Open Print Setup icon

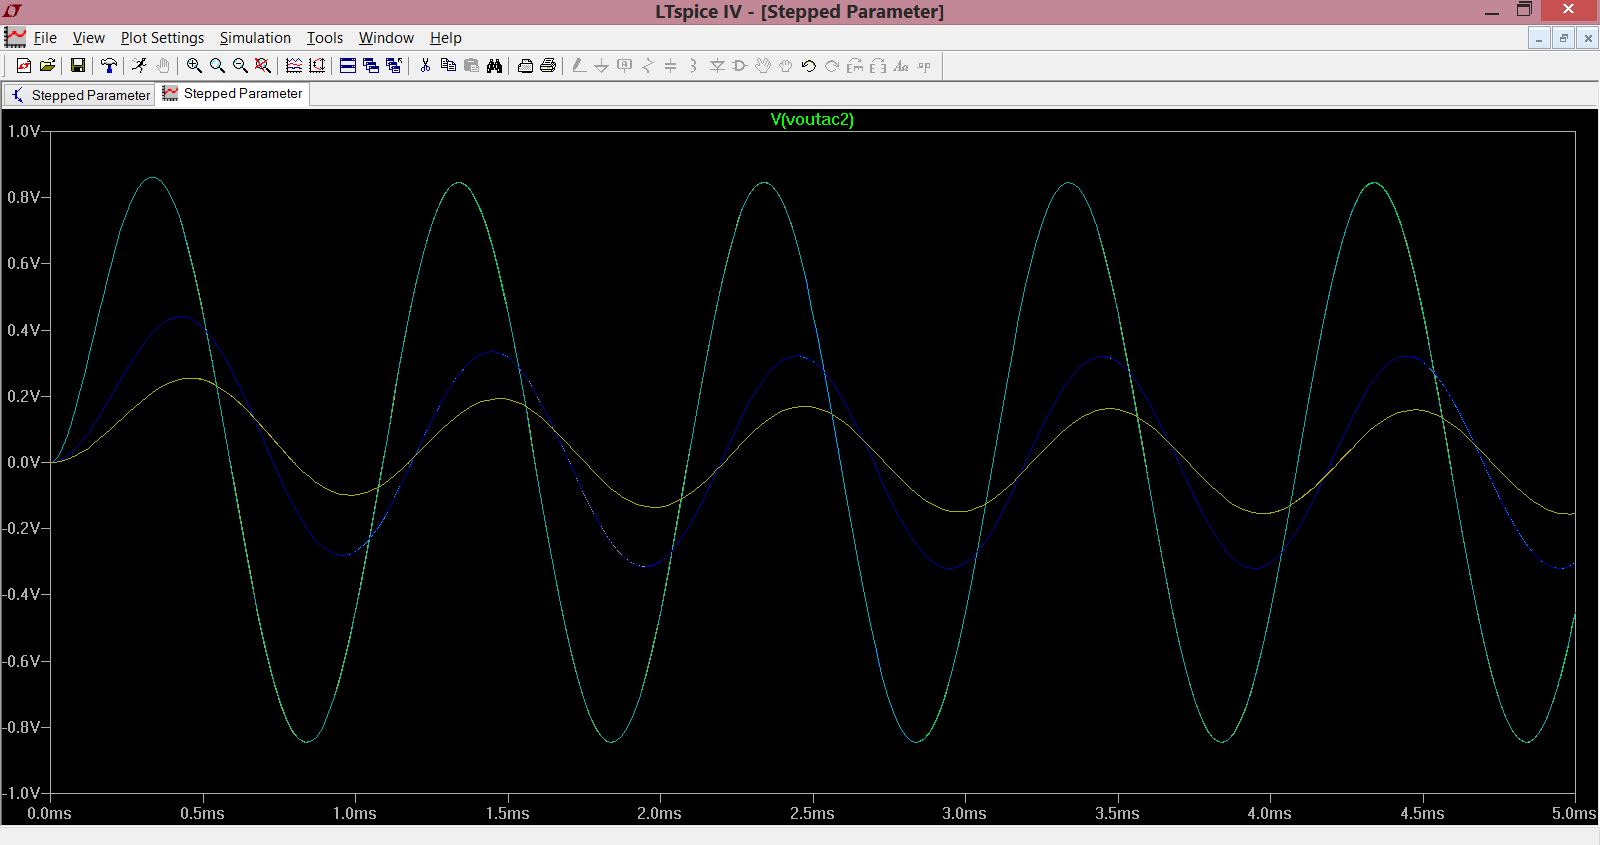click(525, 66)
